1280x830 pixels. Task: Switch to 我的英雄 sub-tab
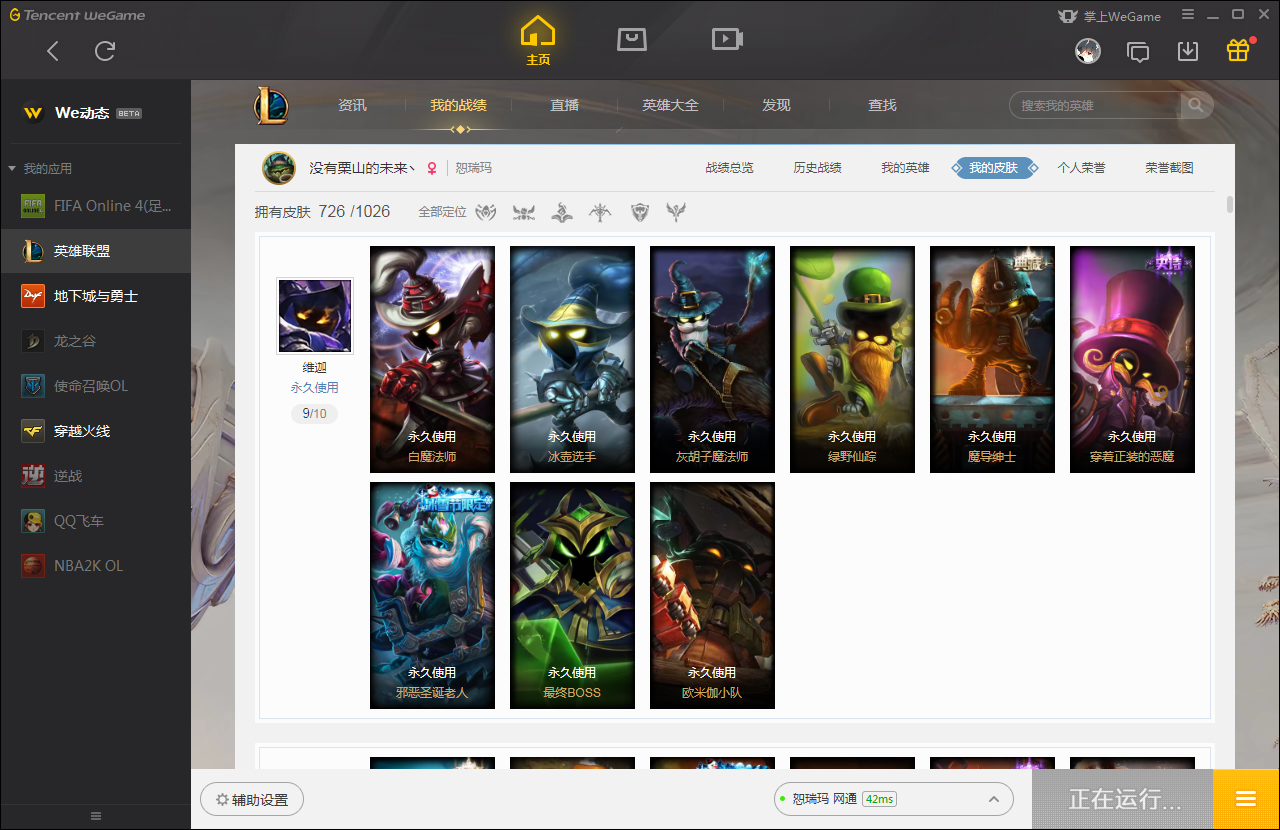click(x=905, y=168)
